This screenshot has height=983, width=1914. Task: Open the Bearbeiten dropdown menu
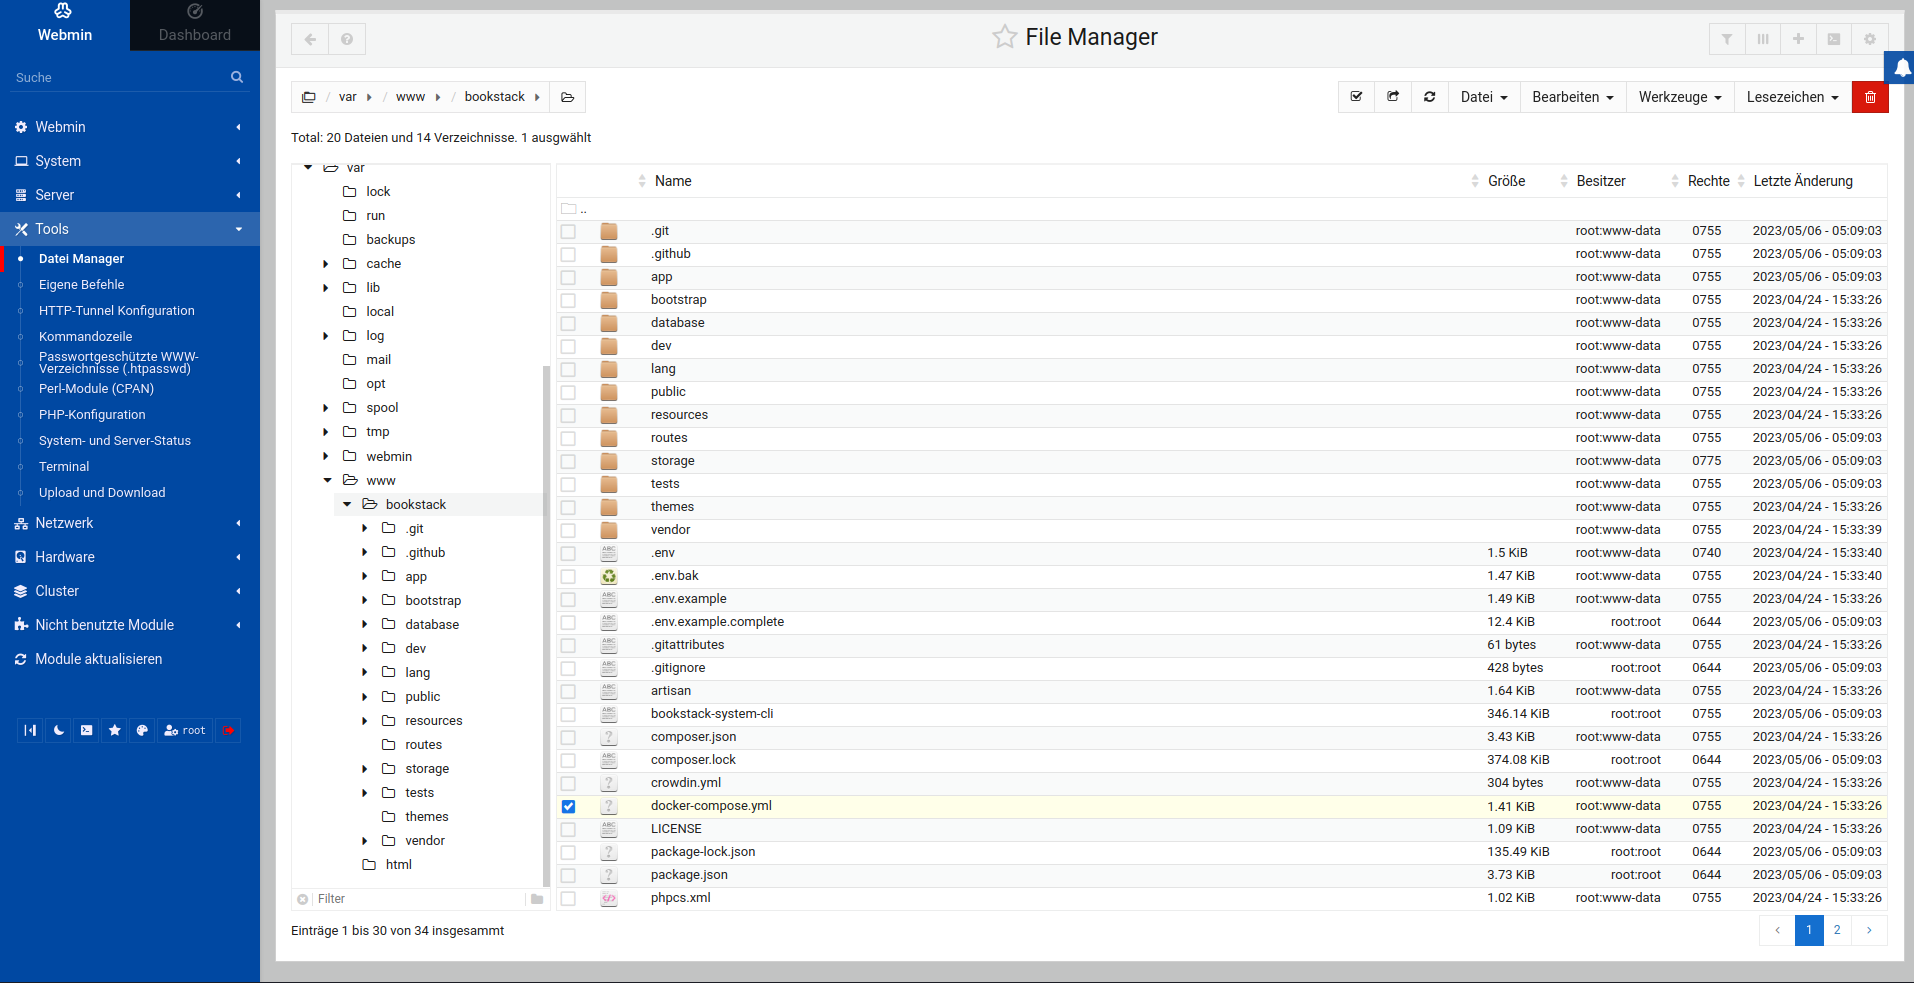1573,97
